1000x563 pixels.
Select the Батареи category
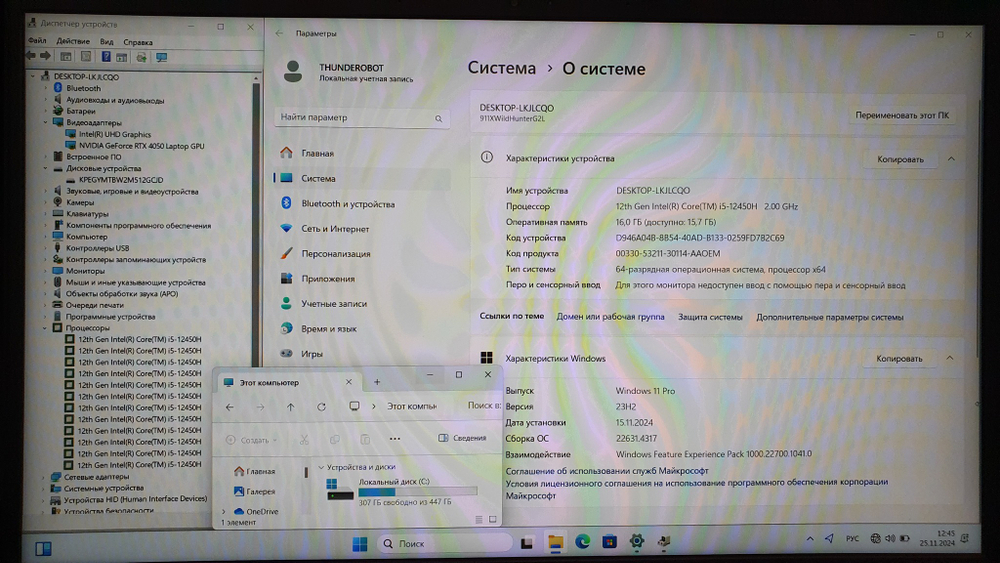click(80, 111)
